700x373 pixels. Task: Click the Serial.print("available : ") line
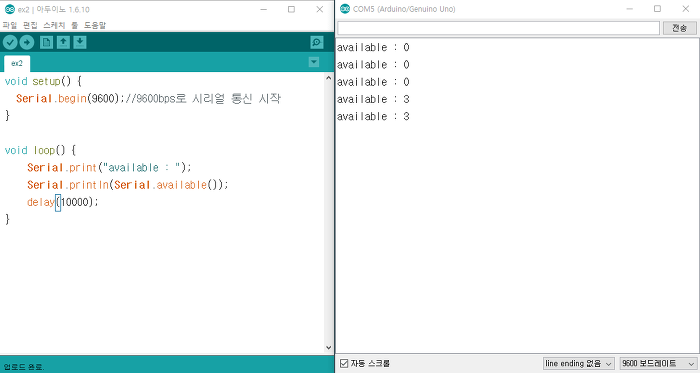109,168
